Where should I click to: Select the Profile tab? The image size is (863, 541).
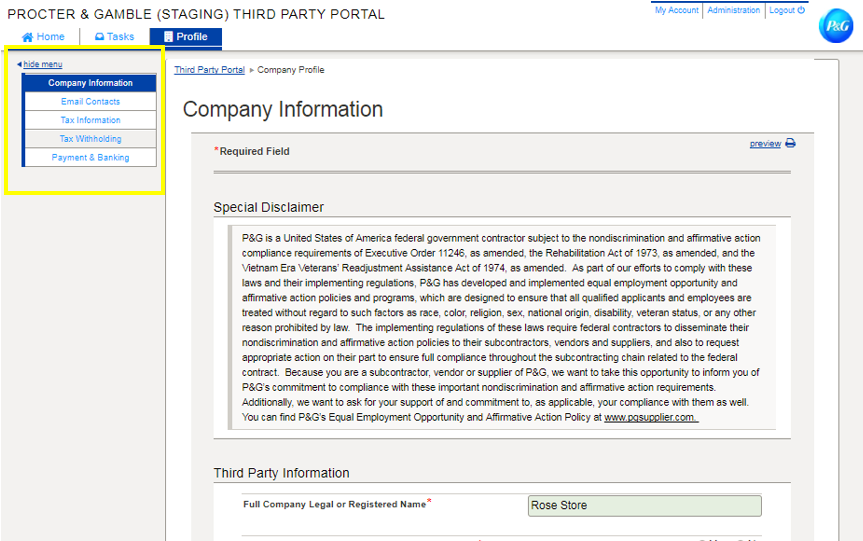(x=185, y=37)
